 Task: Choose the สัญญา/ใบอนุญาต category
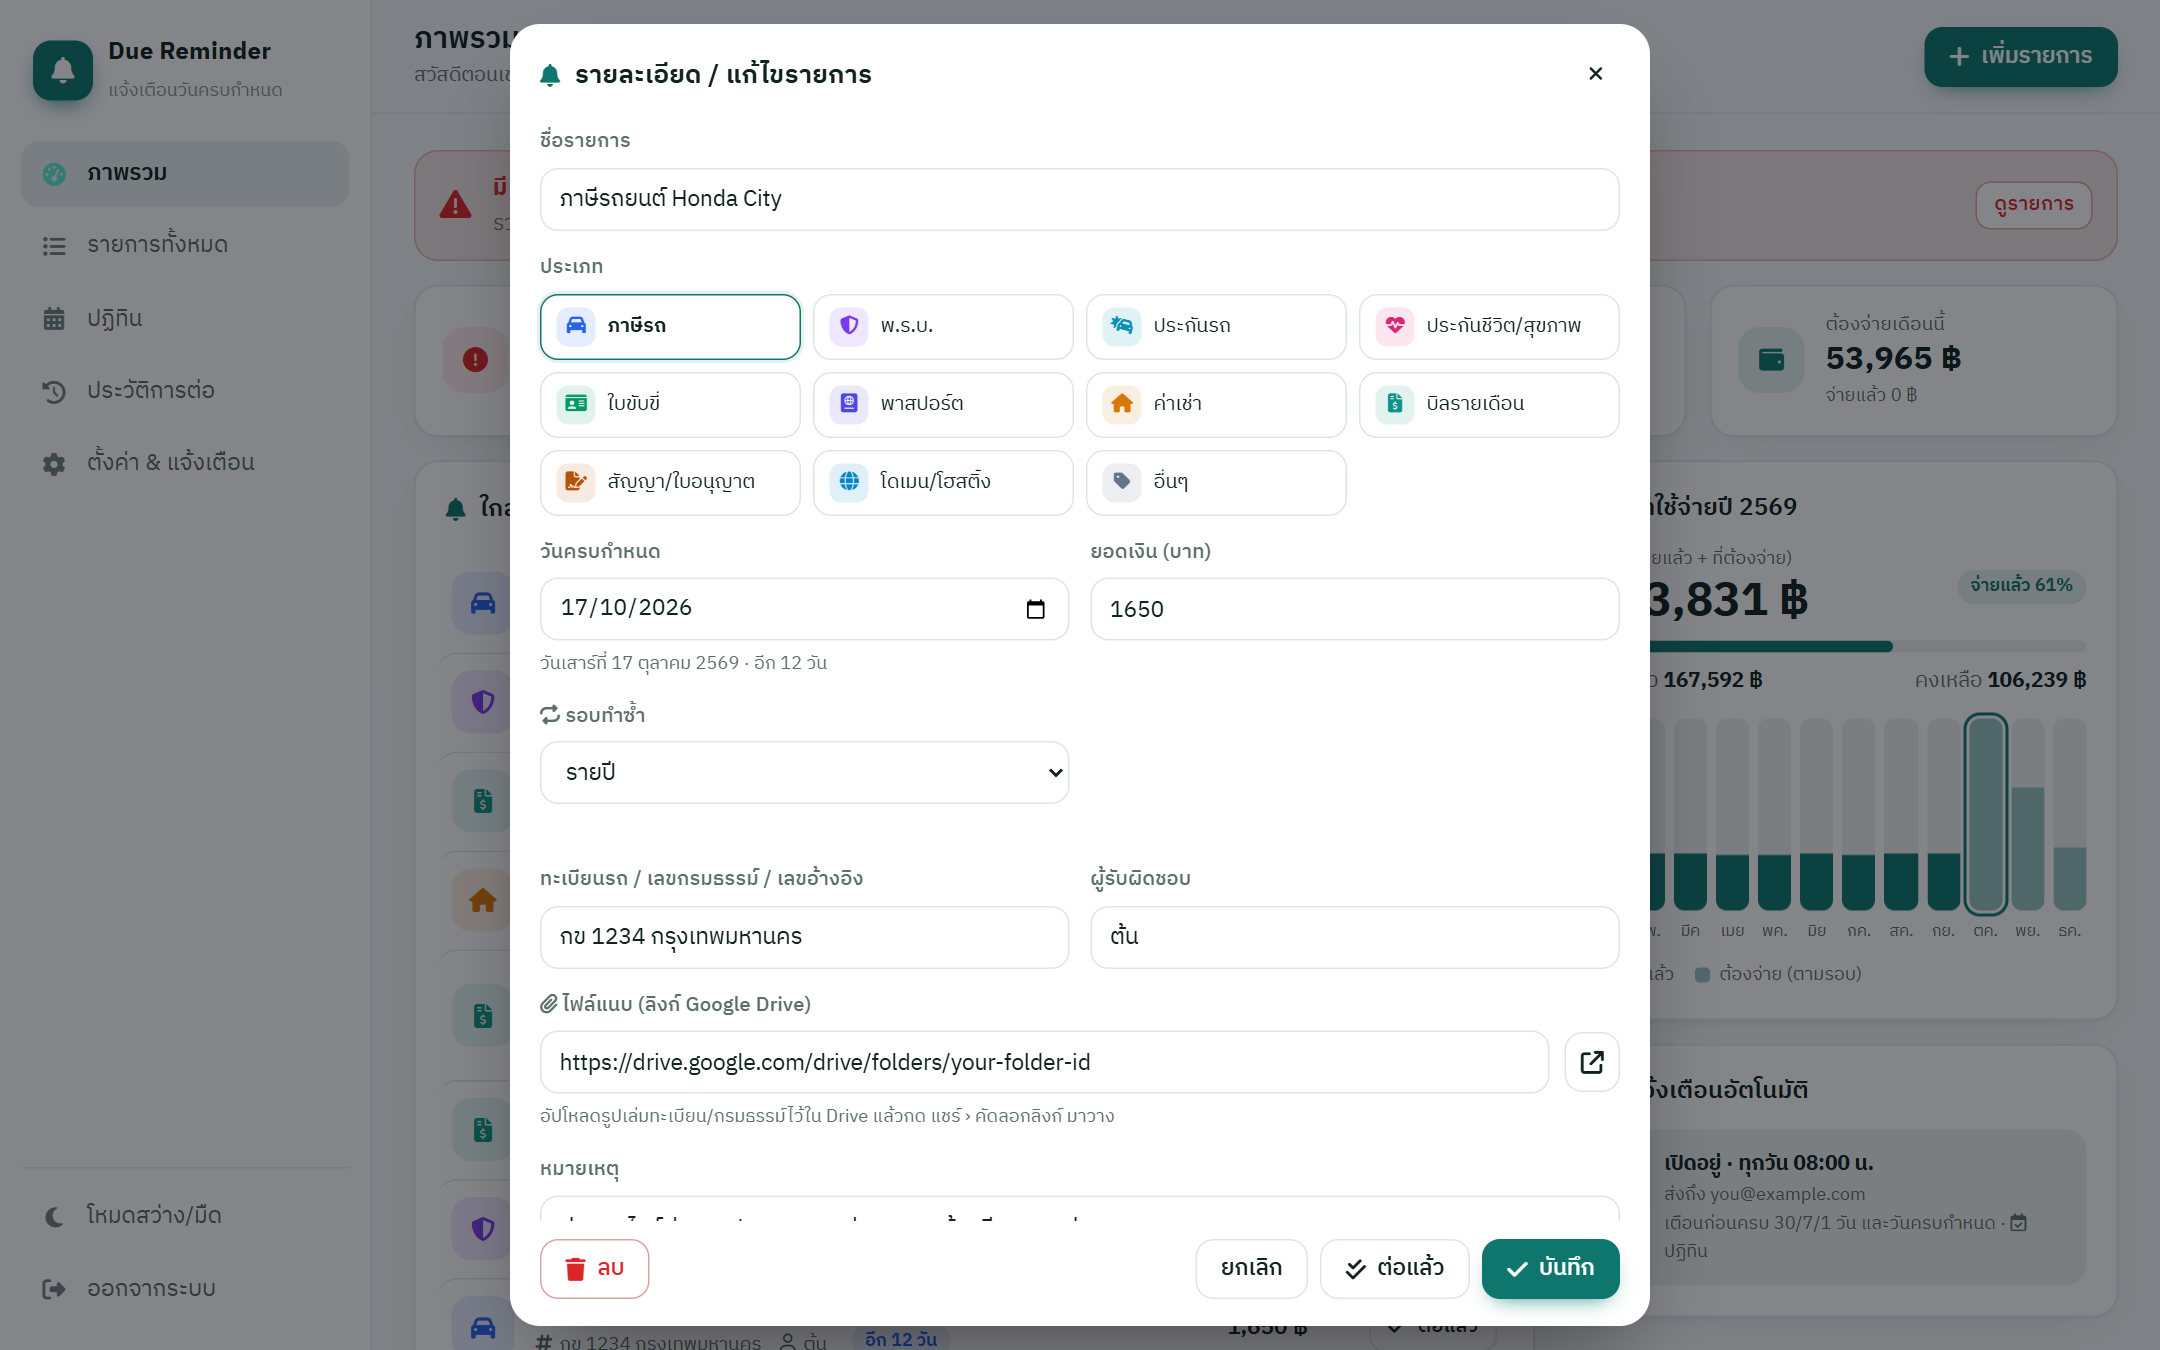coord(670,482)
